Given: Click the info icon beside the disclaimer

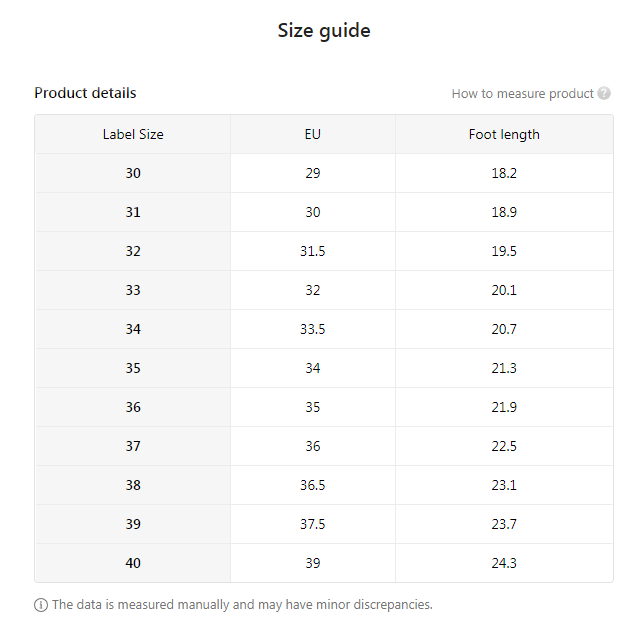Looking at the screenshot, I should tap(41, 605).
